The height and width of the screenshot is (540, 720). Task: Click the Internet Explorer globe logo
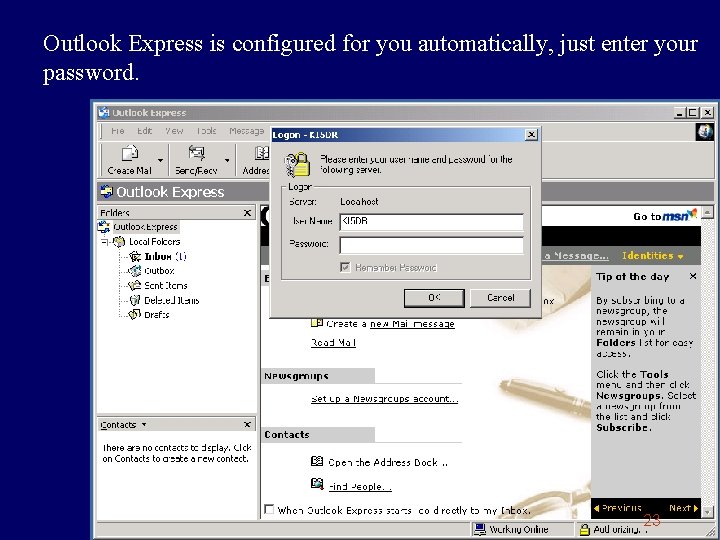click(x=705, y=132)
